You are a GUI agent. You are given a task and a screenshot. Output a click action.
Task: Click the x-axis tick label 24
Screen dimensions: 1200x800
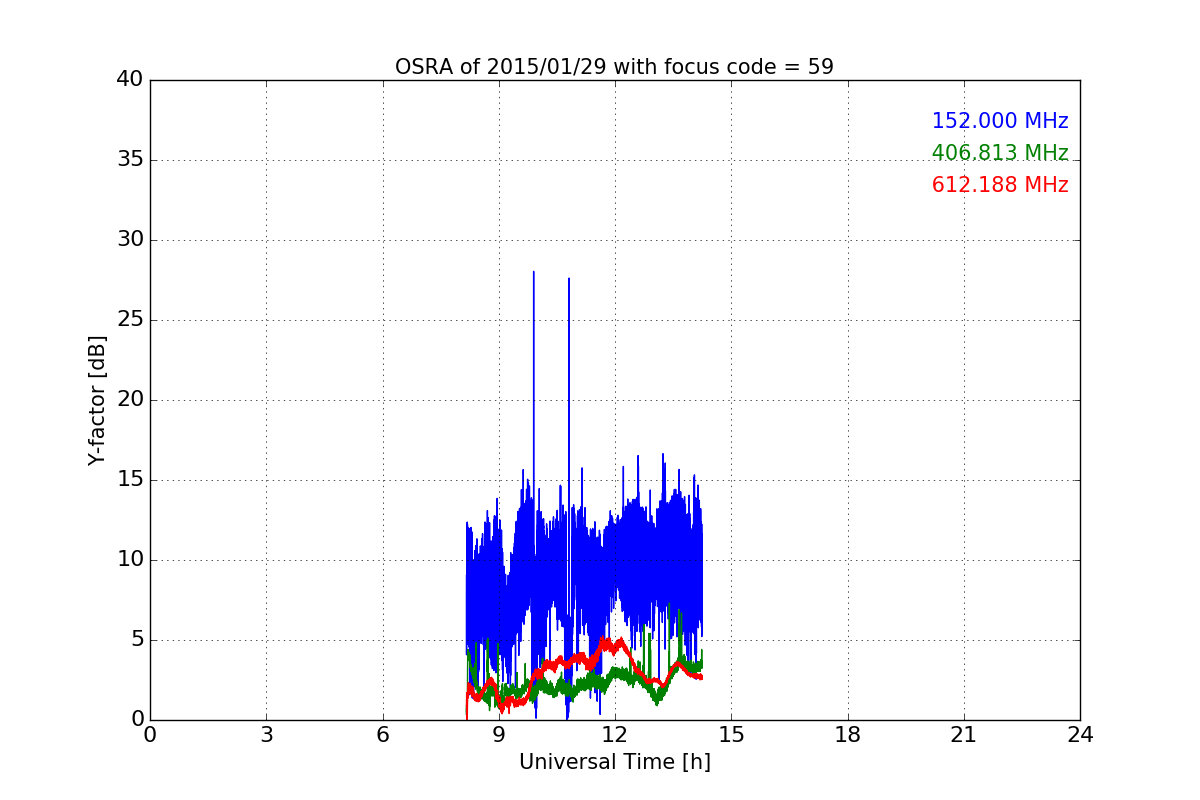click(1080, 735)
